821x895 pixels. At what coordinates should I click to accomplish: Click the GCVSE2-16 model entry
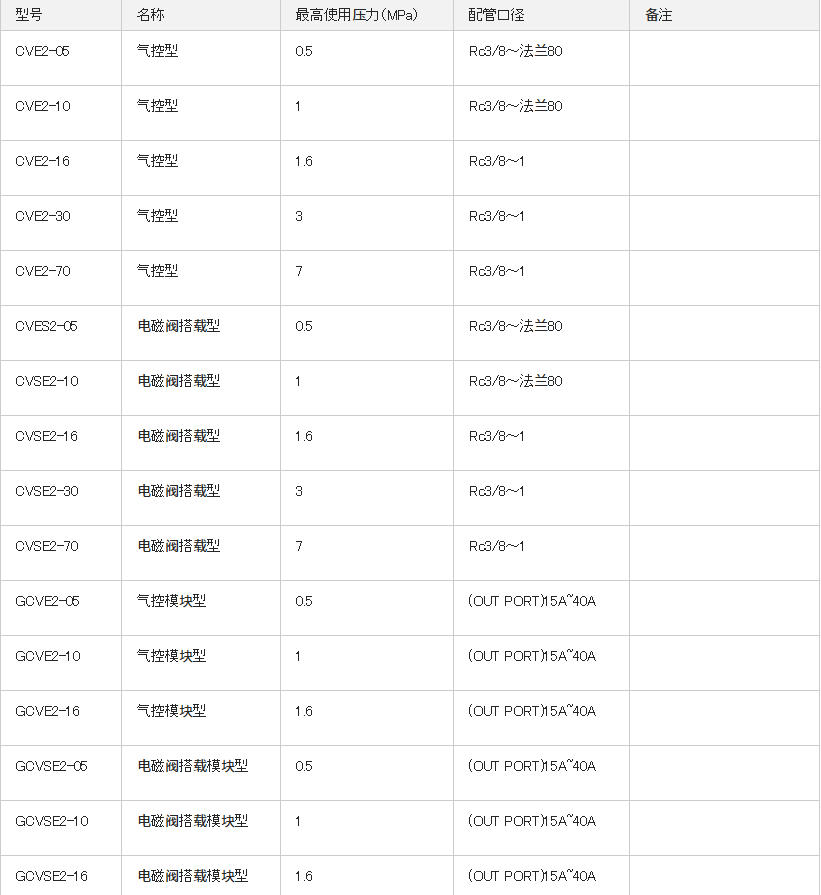(51, 876)
